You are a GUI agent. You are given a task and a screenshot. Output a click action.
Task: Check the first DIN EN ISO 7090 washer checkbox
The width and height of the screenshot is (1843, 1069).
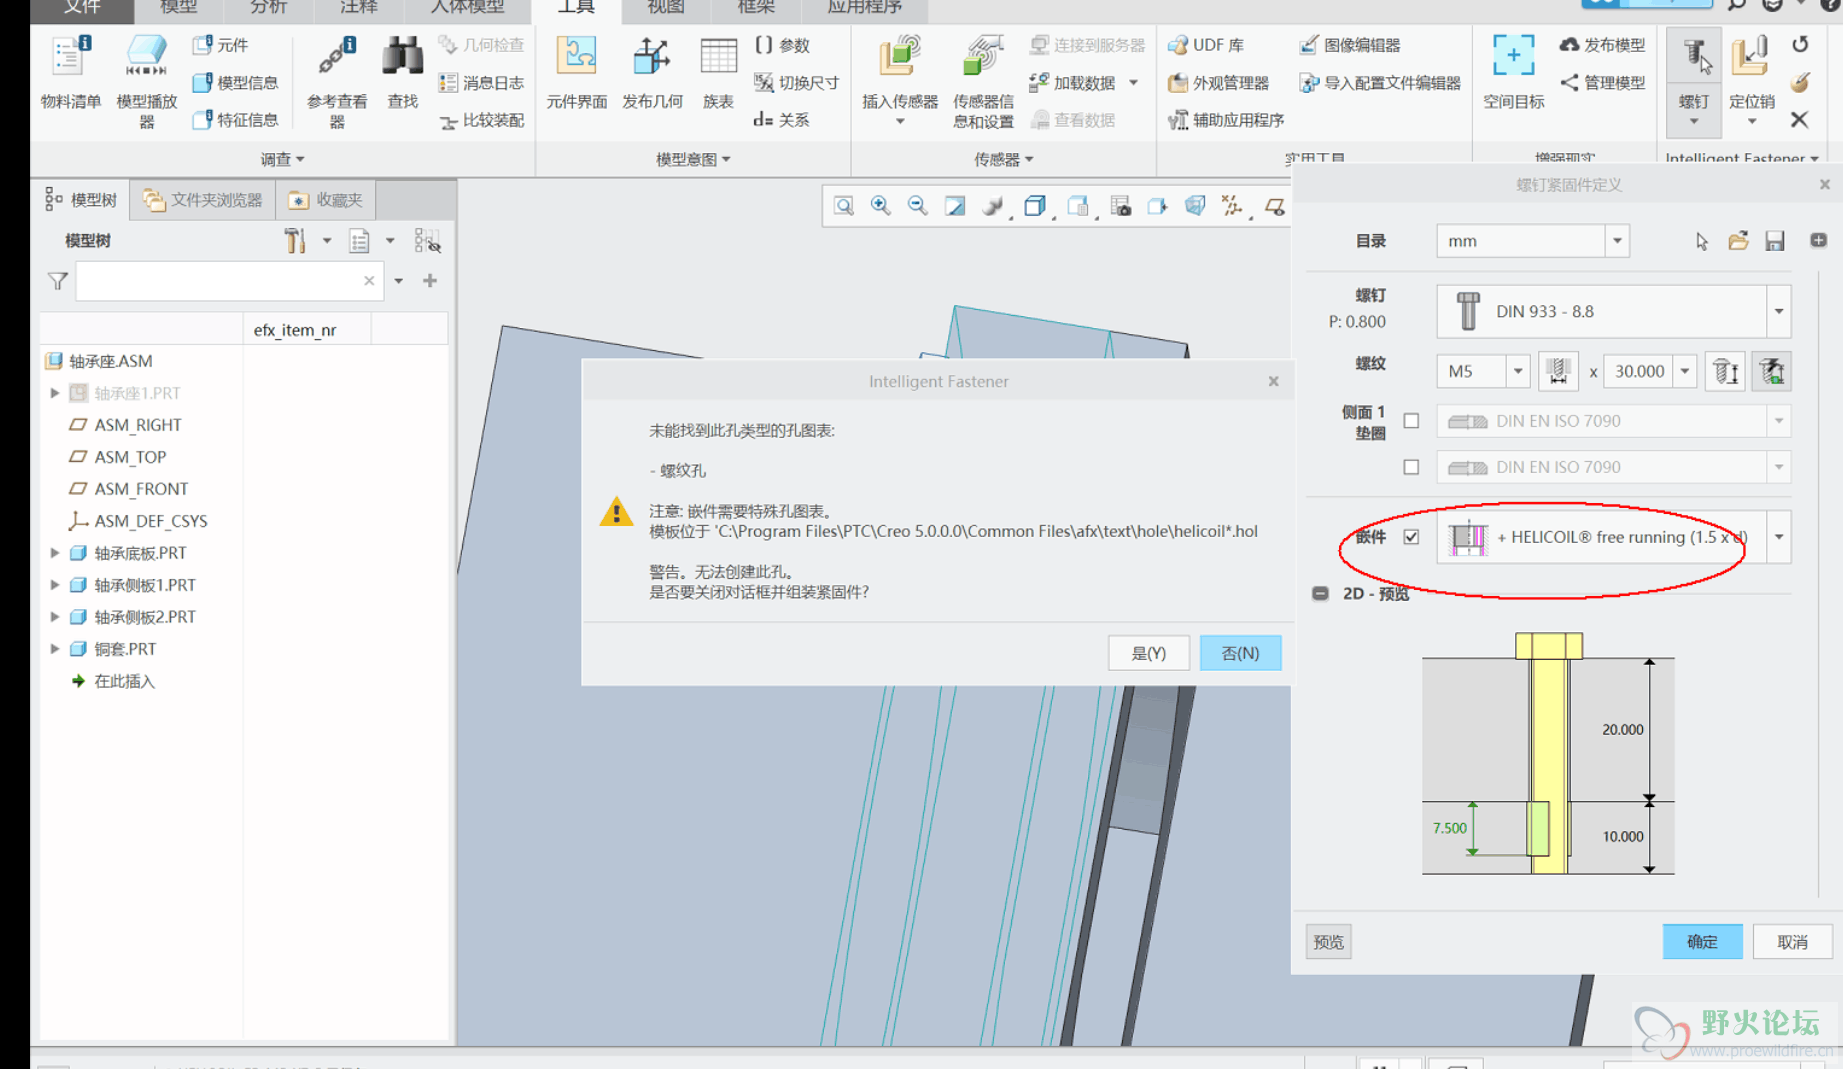pos(1411,421)
